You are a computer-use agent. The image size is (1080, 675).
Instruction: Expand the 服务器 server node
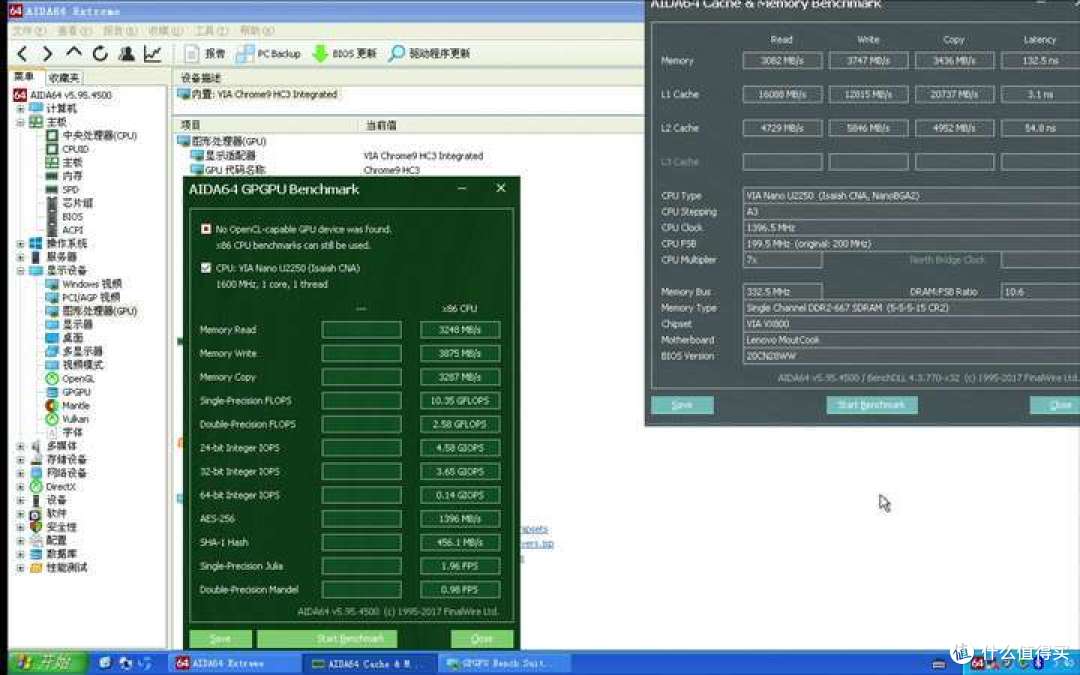click(21, 257)
